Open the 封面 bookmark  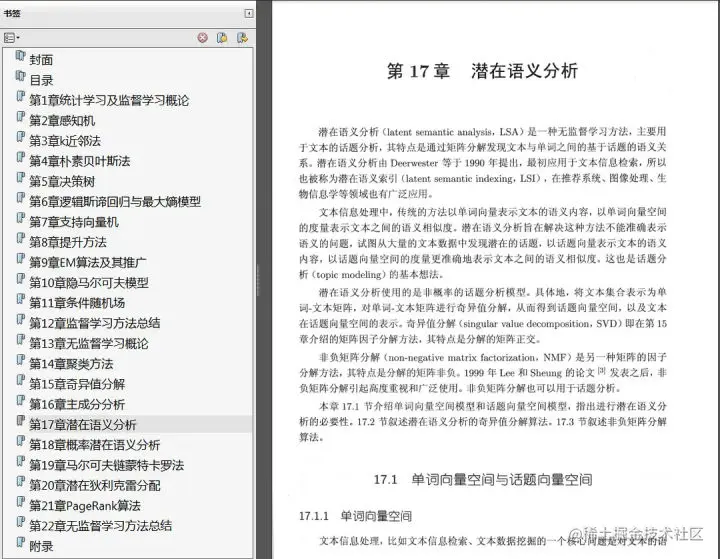click(41, 60)
